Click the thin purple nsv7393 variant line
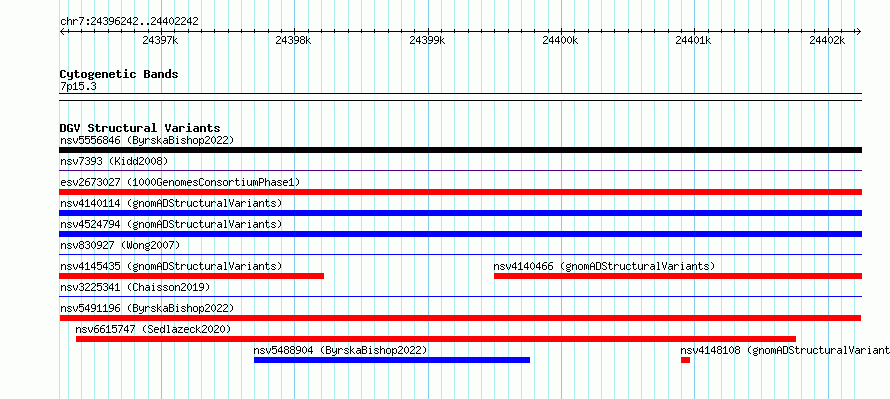The width and height of the screenshot is (890, 399). [x=460, y=170]
